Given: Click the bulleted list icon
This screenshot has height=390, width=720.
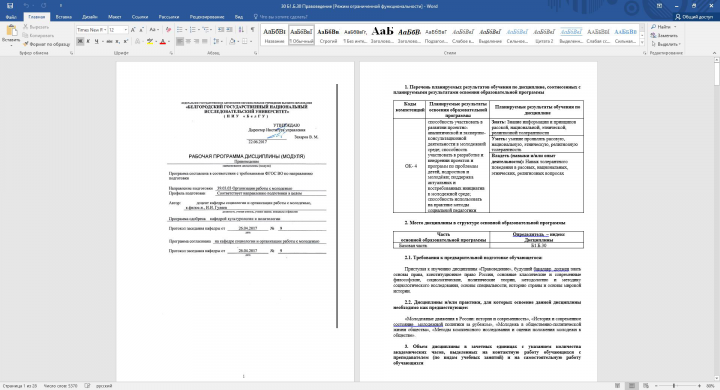Looking at the screenshot, I should click(180, 30).
